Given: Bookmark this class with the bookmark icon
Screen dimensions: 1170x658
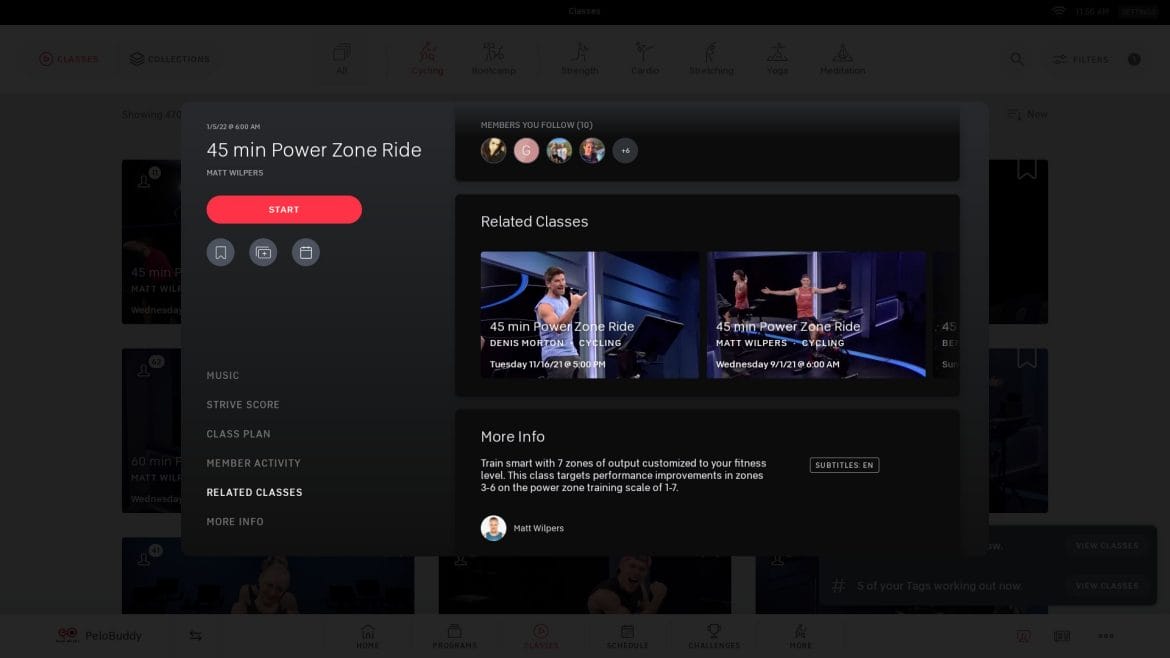Looking at the screenshot, I should point(220,253).
